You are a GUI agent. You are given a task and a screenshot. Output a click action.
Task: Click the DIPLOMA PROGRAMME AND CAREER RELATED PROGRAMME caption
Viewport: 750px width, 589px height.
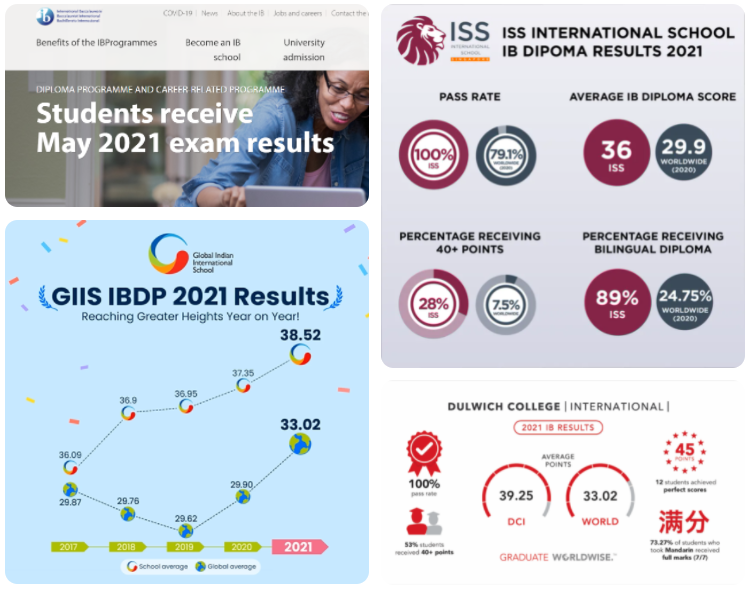pos(160,89)
